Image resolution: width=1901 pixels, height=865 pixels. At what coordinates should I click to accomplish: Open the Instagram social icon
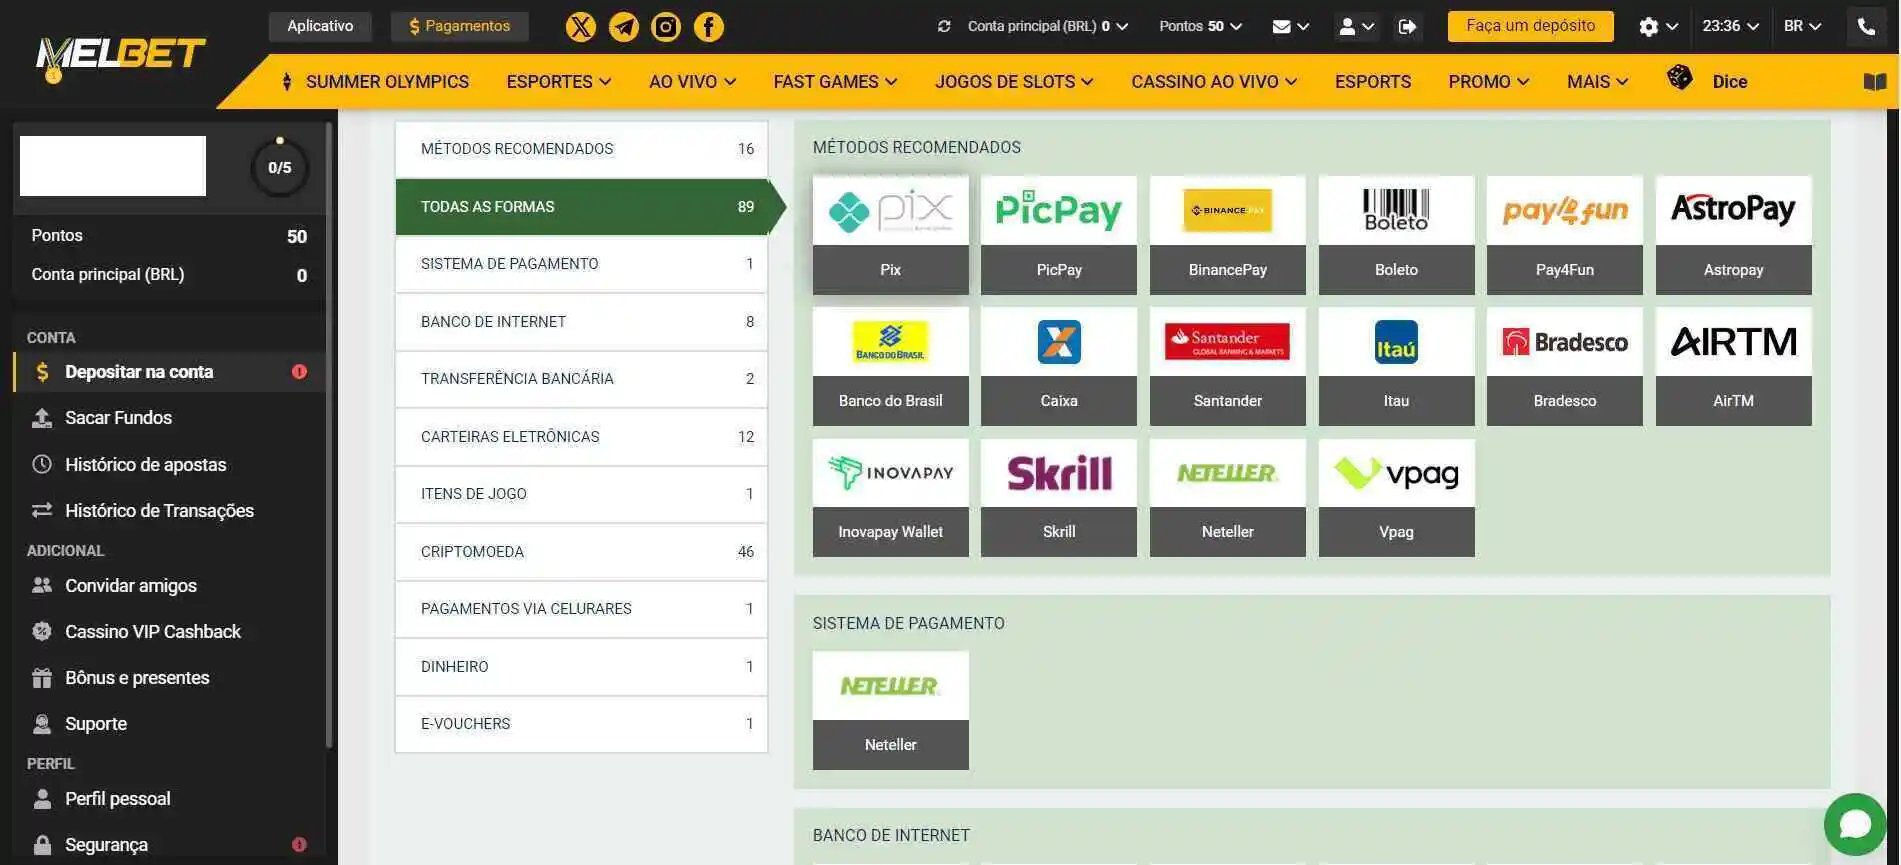click(666, 27)
